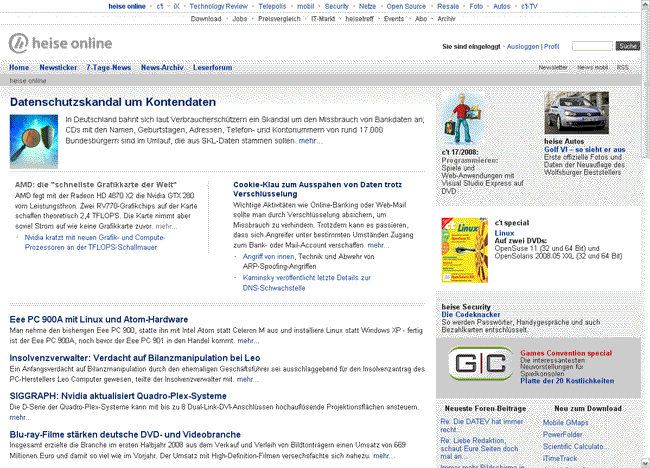The image size is (650, 468).
Task: Open Telepolis in the top bar
Action: click(272, 6)
